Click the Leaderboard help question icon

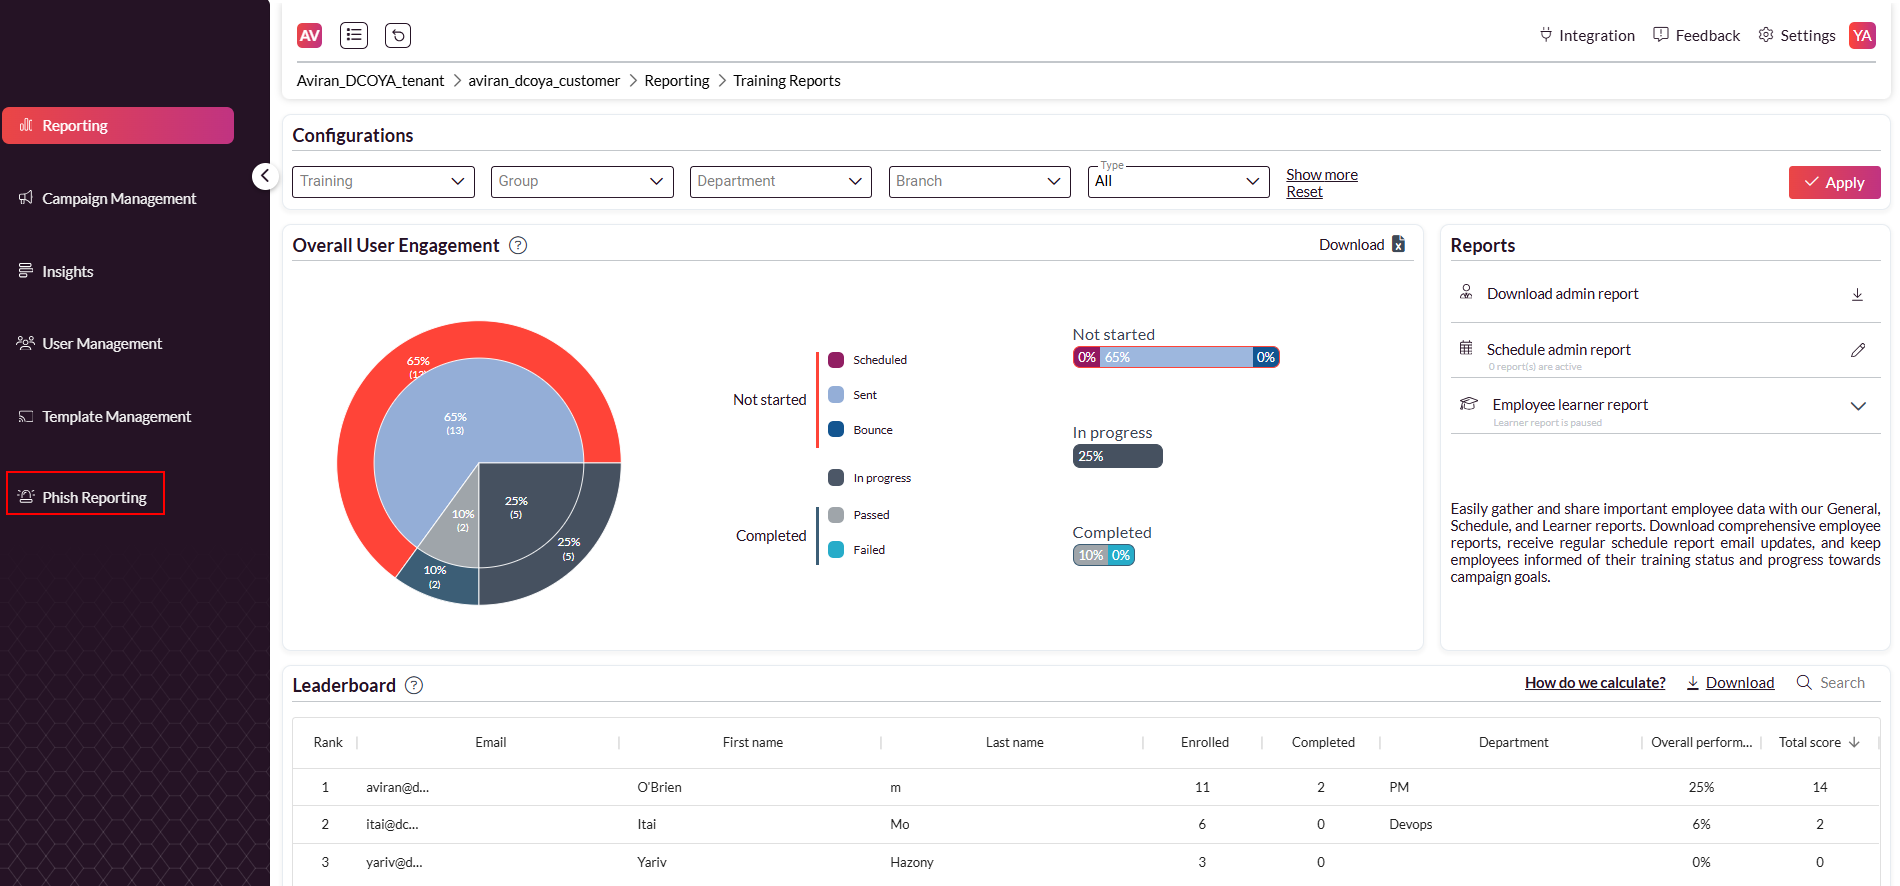click(x=414, y=686)
